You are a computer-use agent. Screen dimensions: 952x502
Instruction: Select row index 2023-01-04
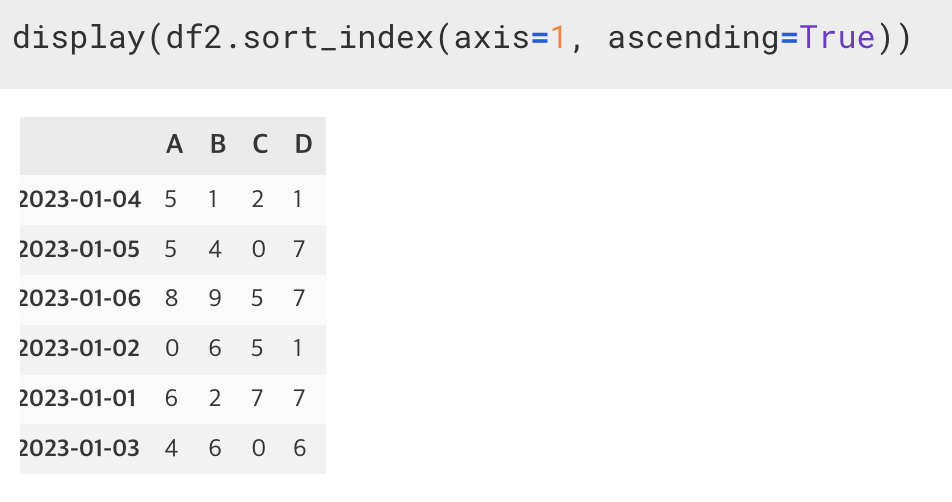[x=80, y=200]
